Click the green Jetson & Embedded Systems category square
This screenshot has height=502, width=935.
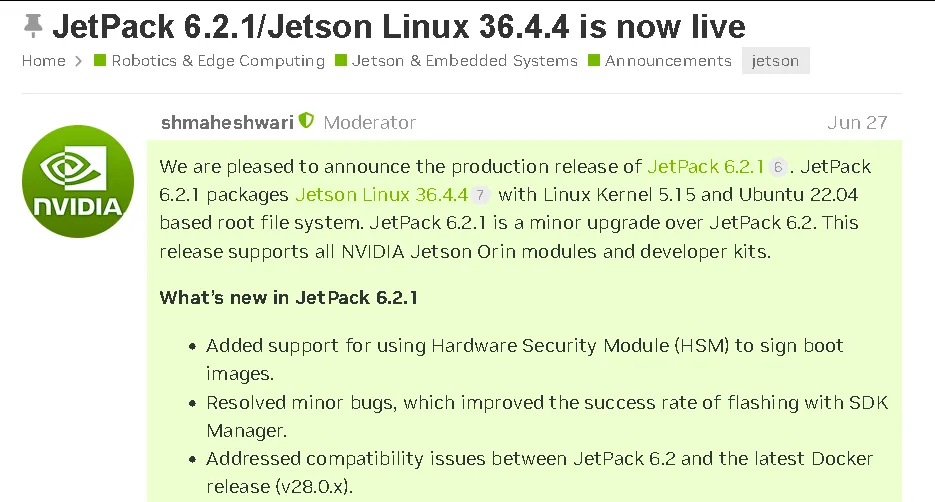pyautogui.click(x=341, y=60)
